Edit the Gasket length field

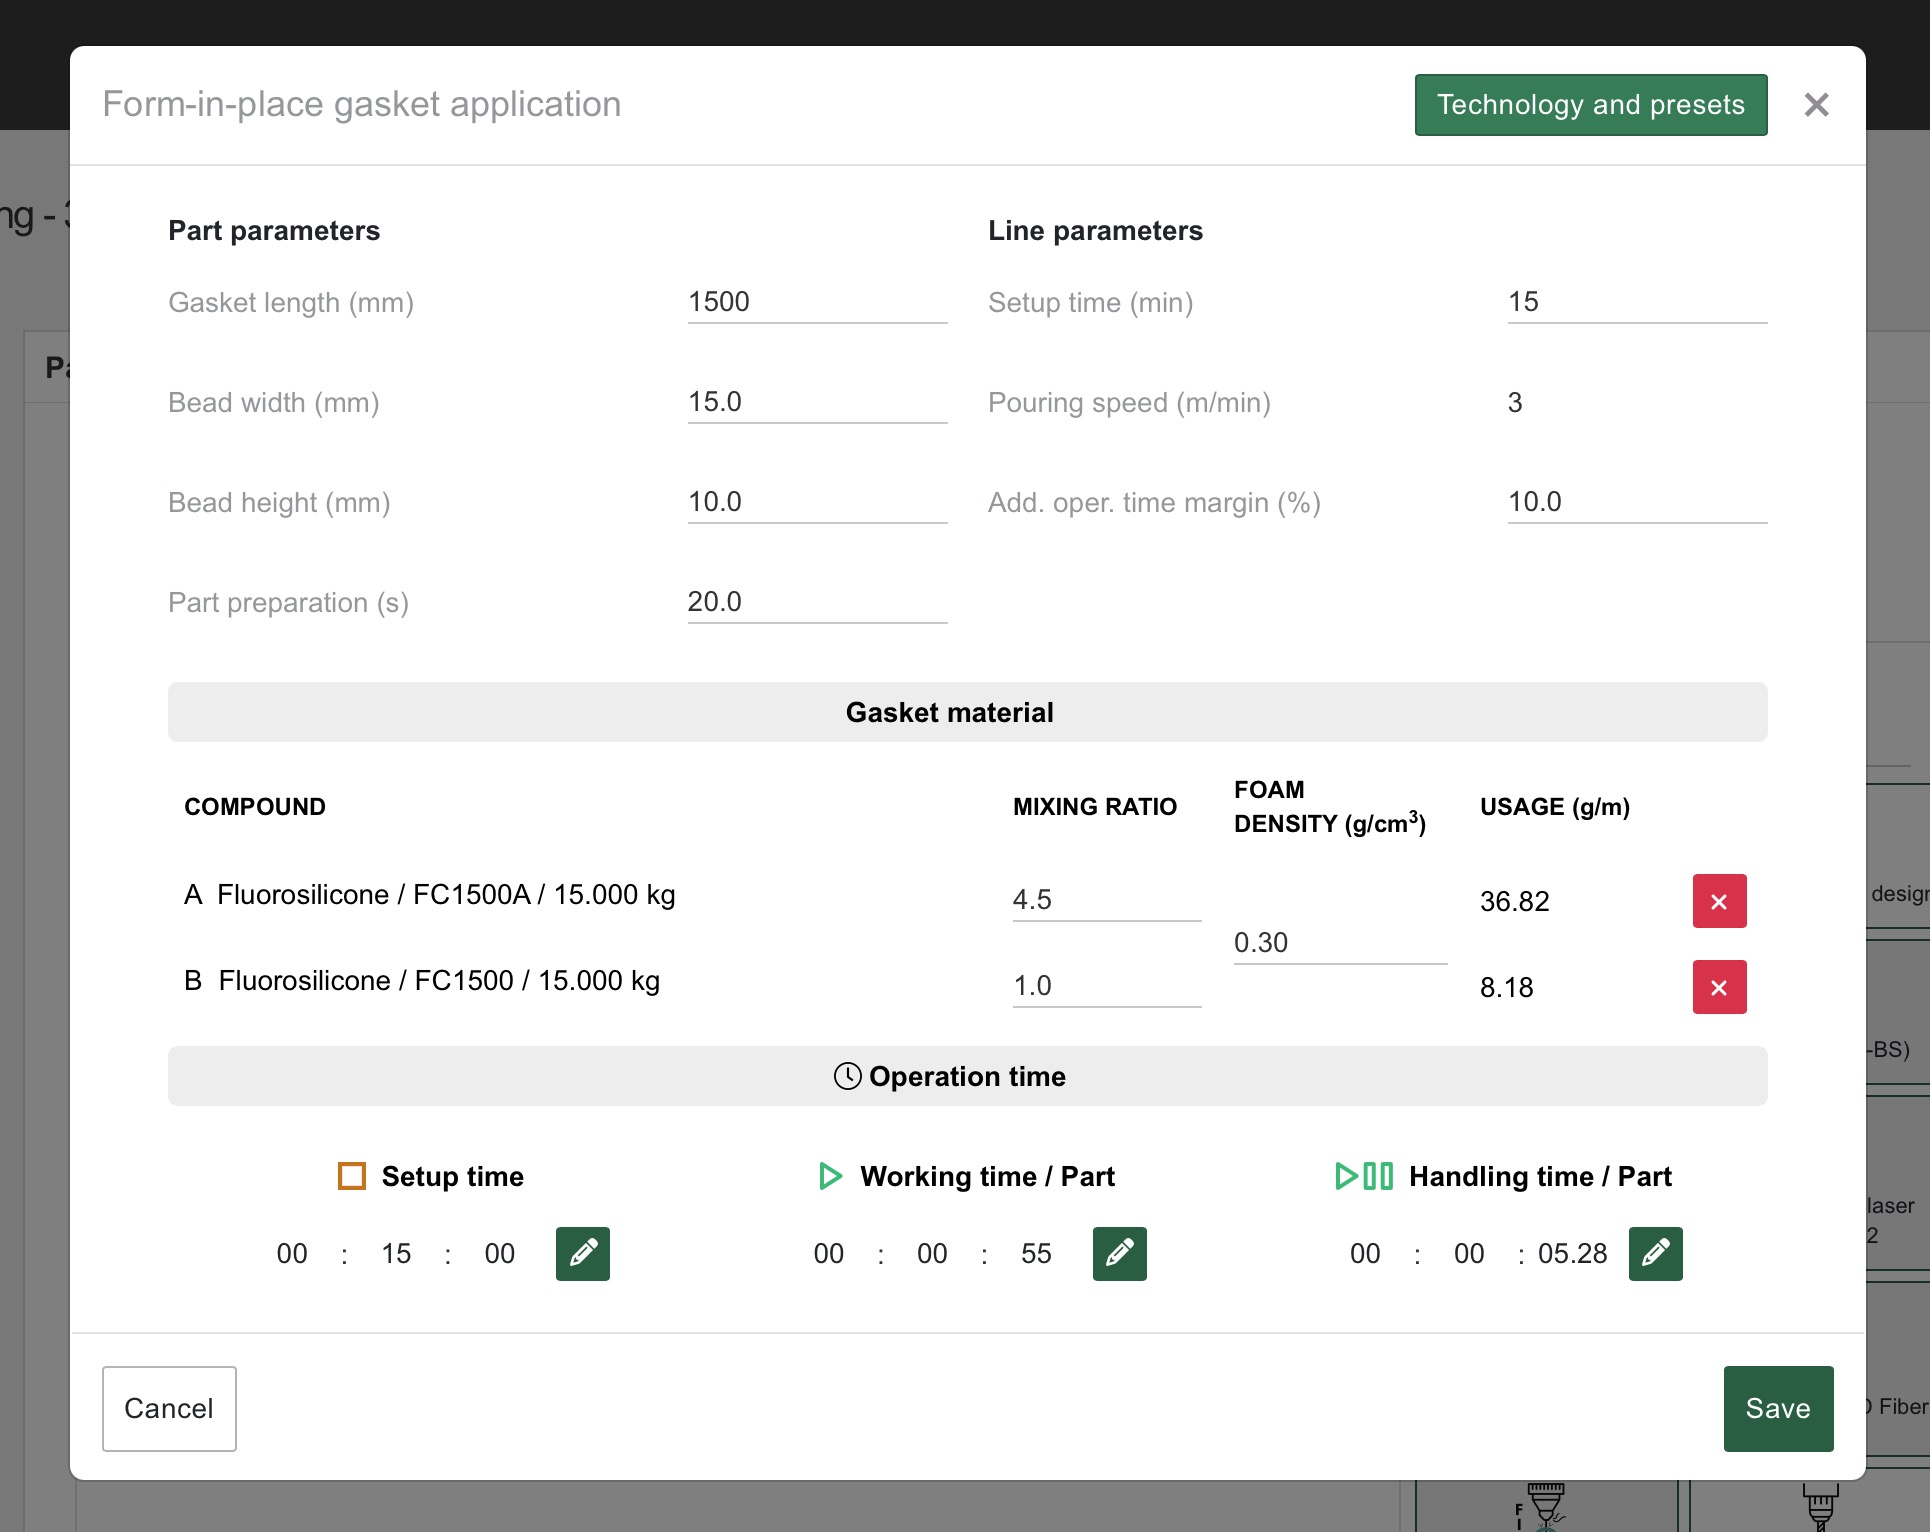coord(816,302)
